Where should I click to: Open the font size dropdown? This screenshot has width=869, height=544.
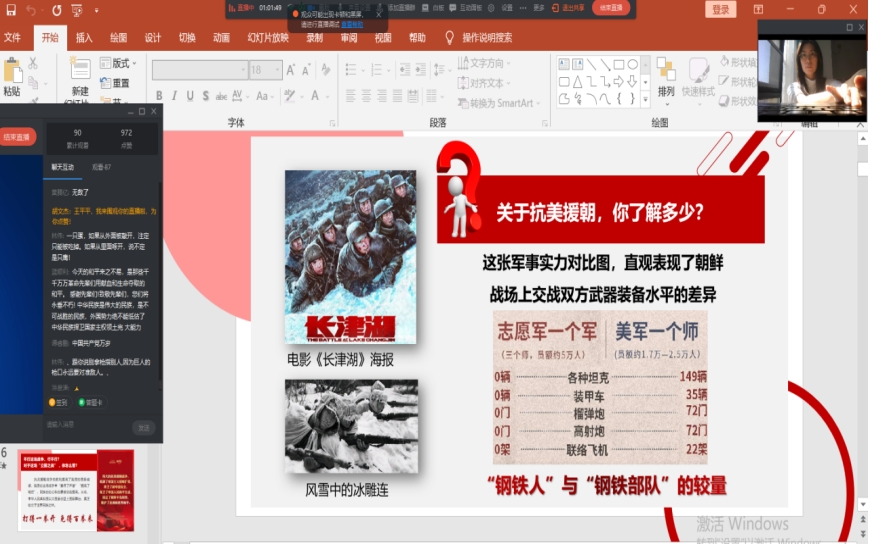(x=277, y=70)
